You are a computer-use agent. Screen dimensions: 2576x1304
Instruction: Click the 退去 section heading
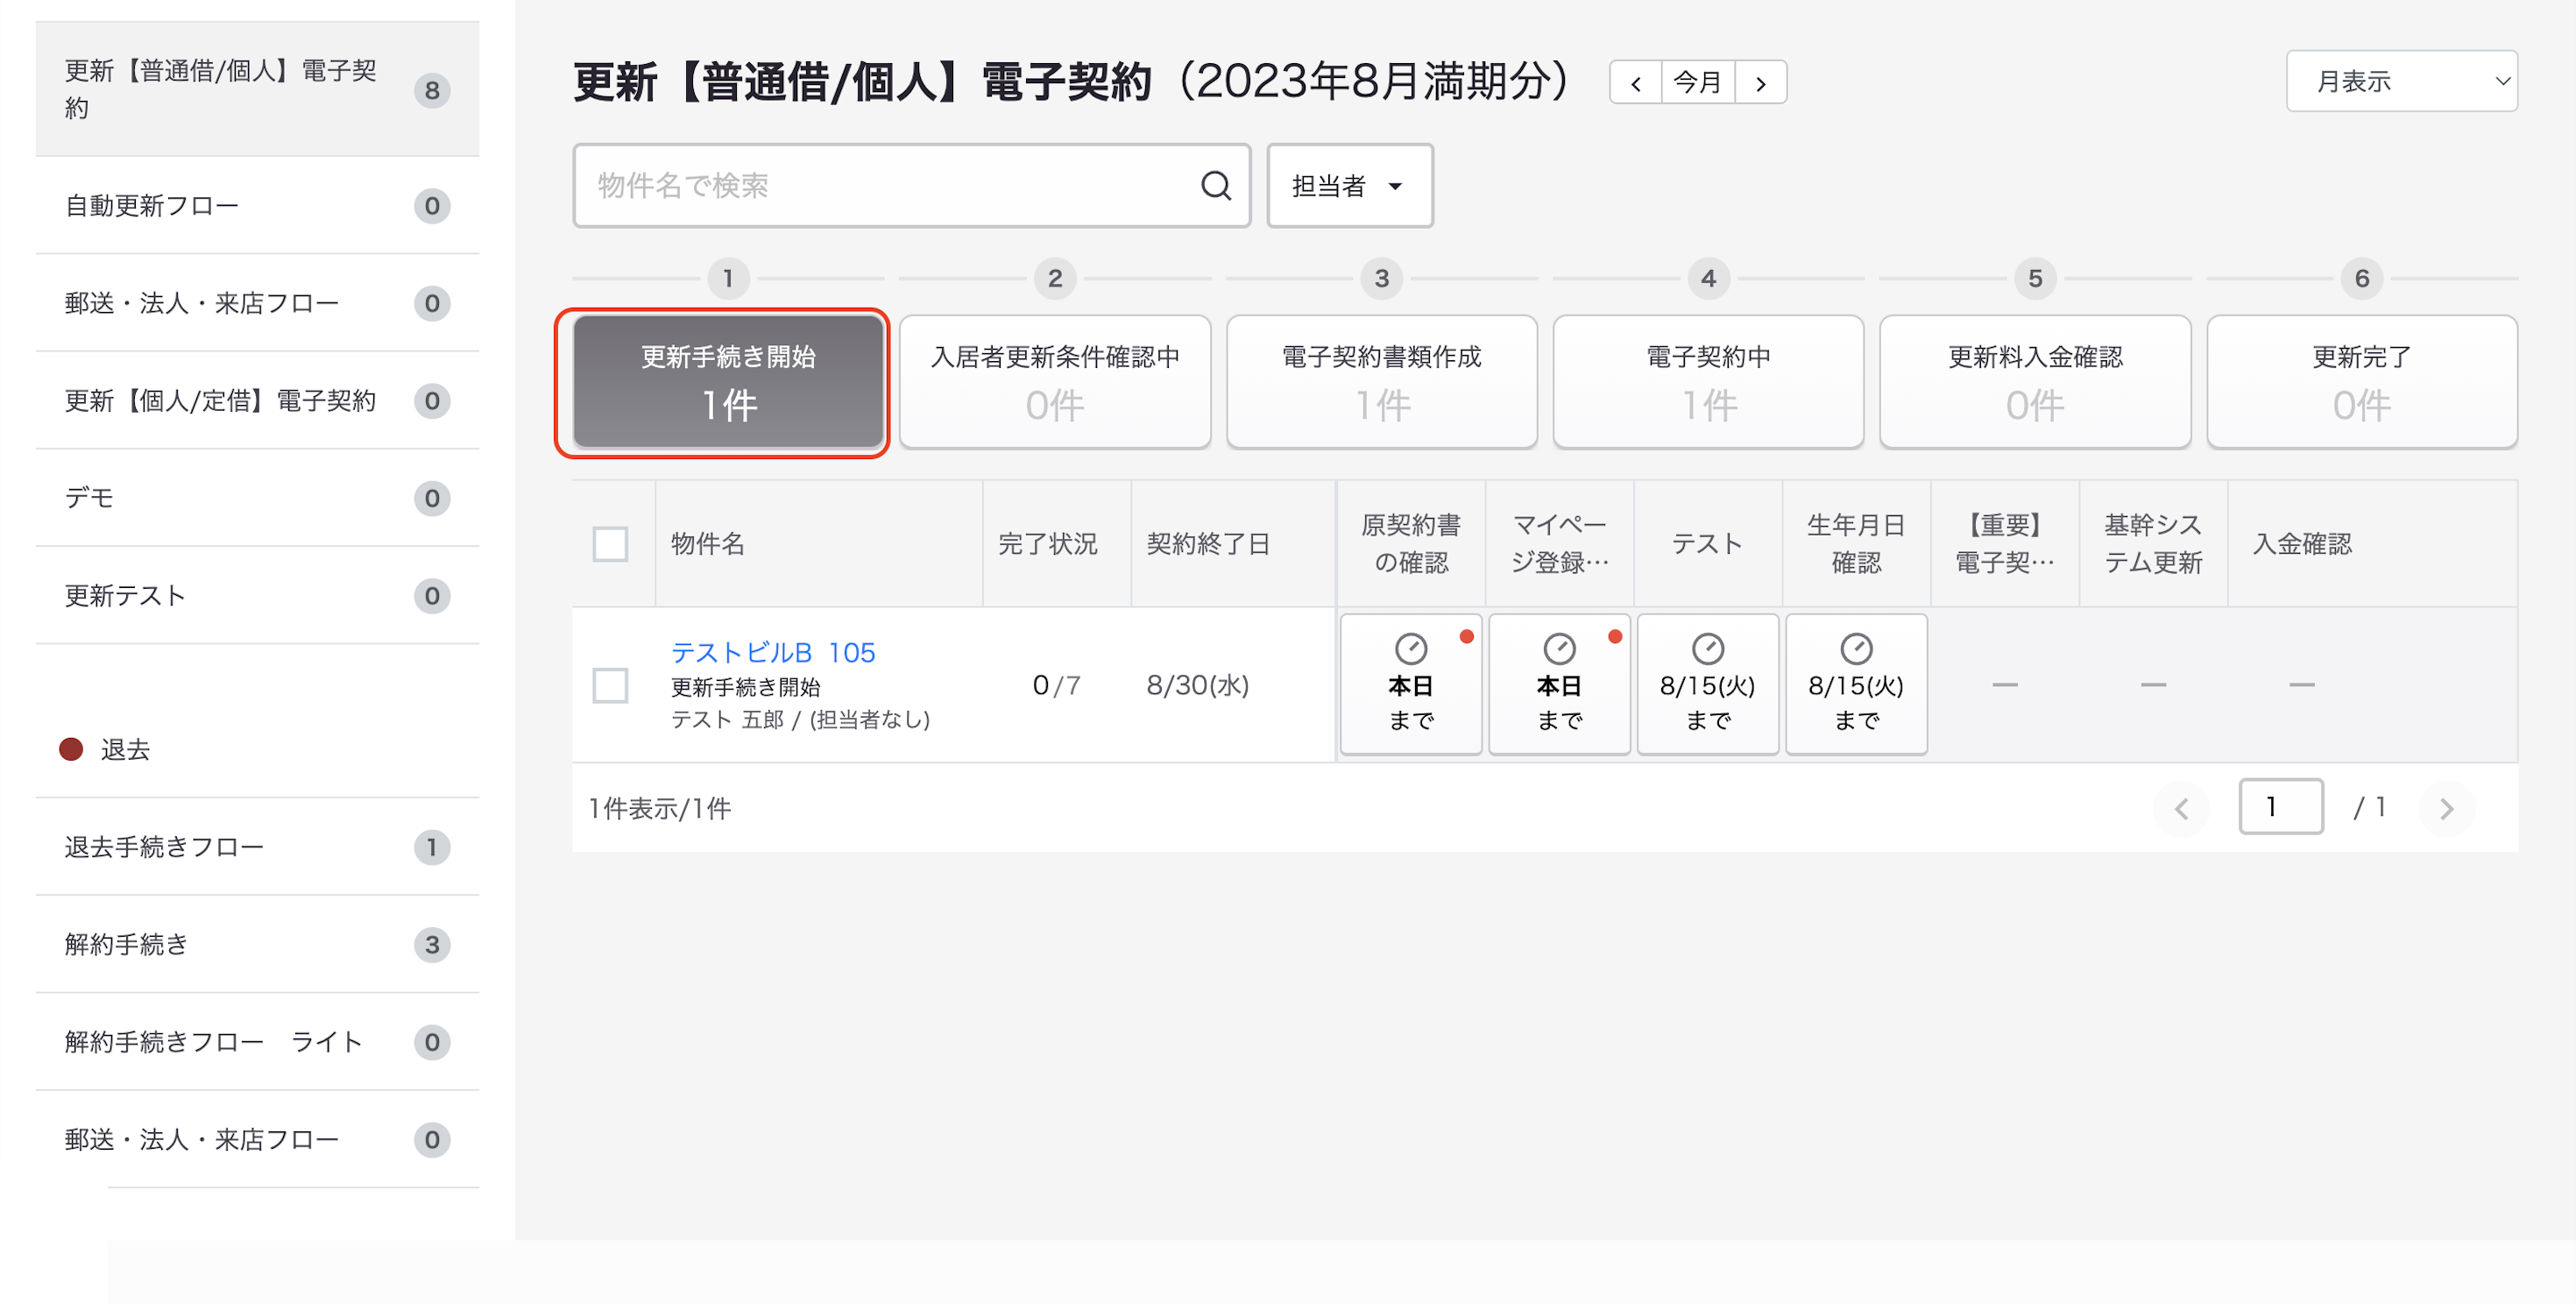(124, 749)
